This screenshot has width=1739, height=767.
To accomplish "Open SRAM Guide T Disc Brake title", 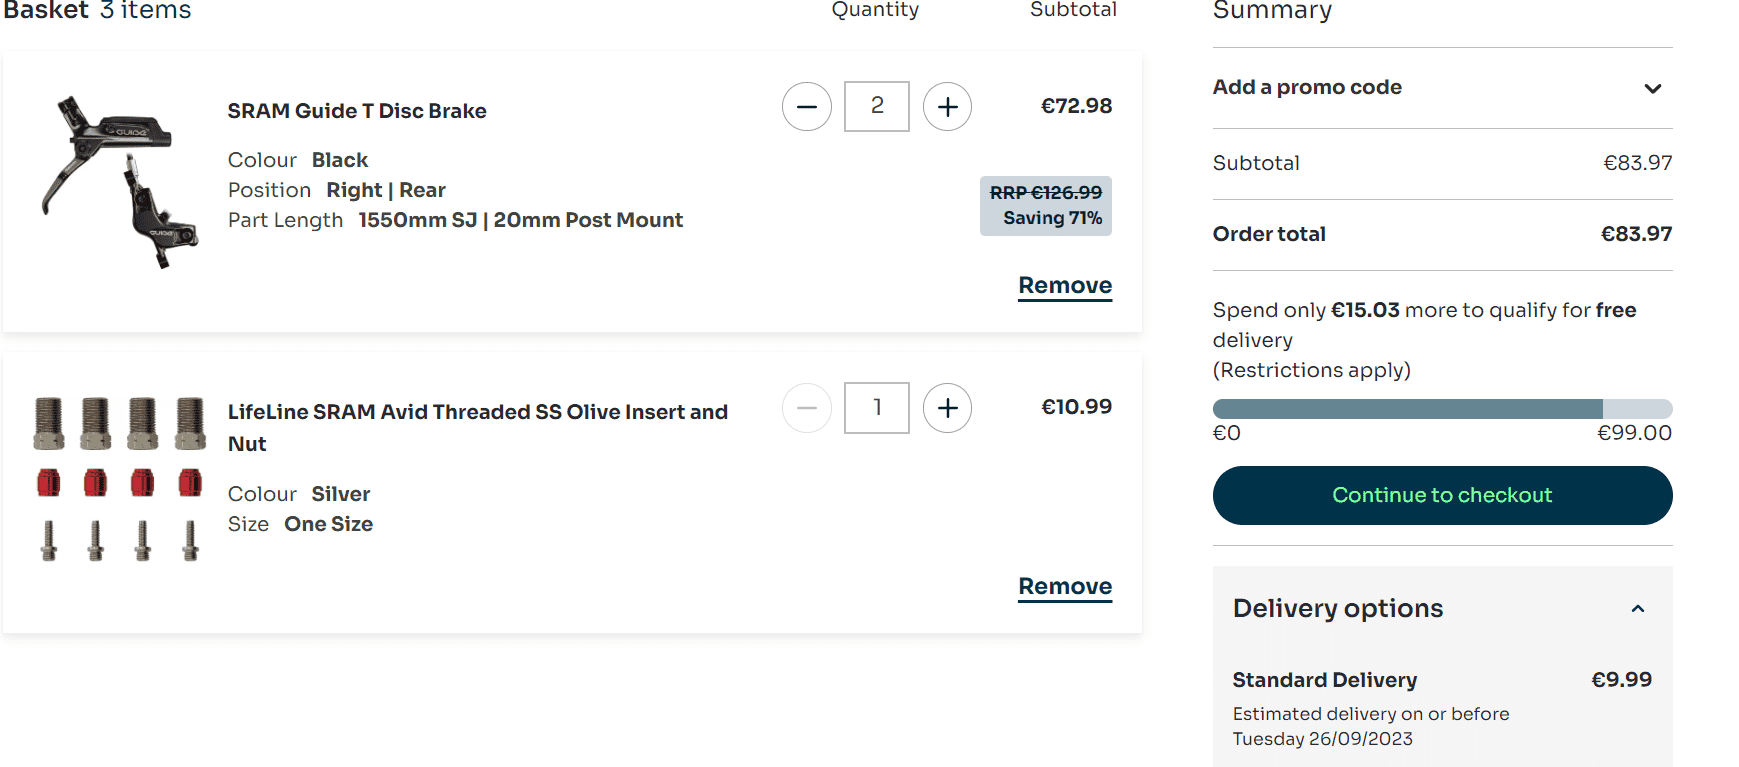I will pyautogui.click(x=357, y=111).
